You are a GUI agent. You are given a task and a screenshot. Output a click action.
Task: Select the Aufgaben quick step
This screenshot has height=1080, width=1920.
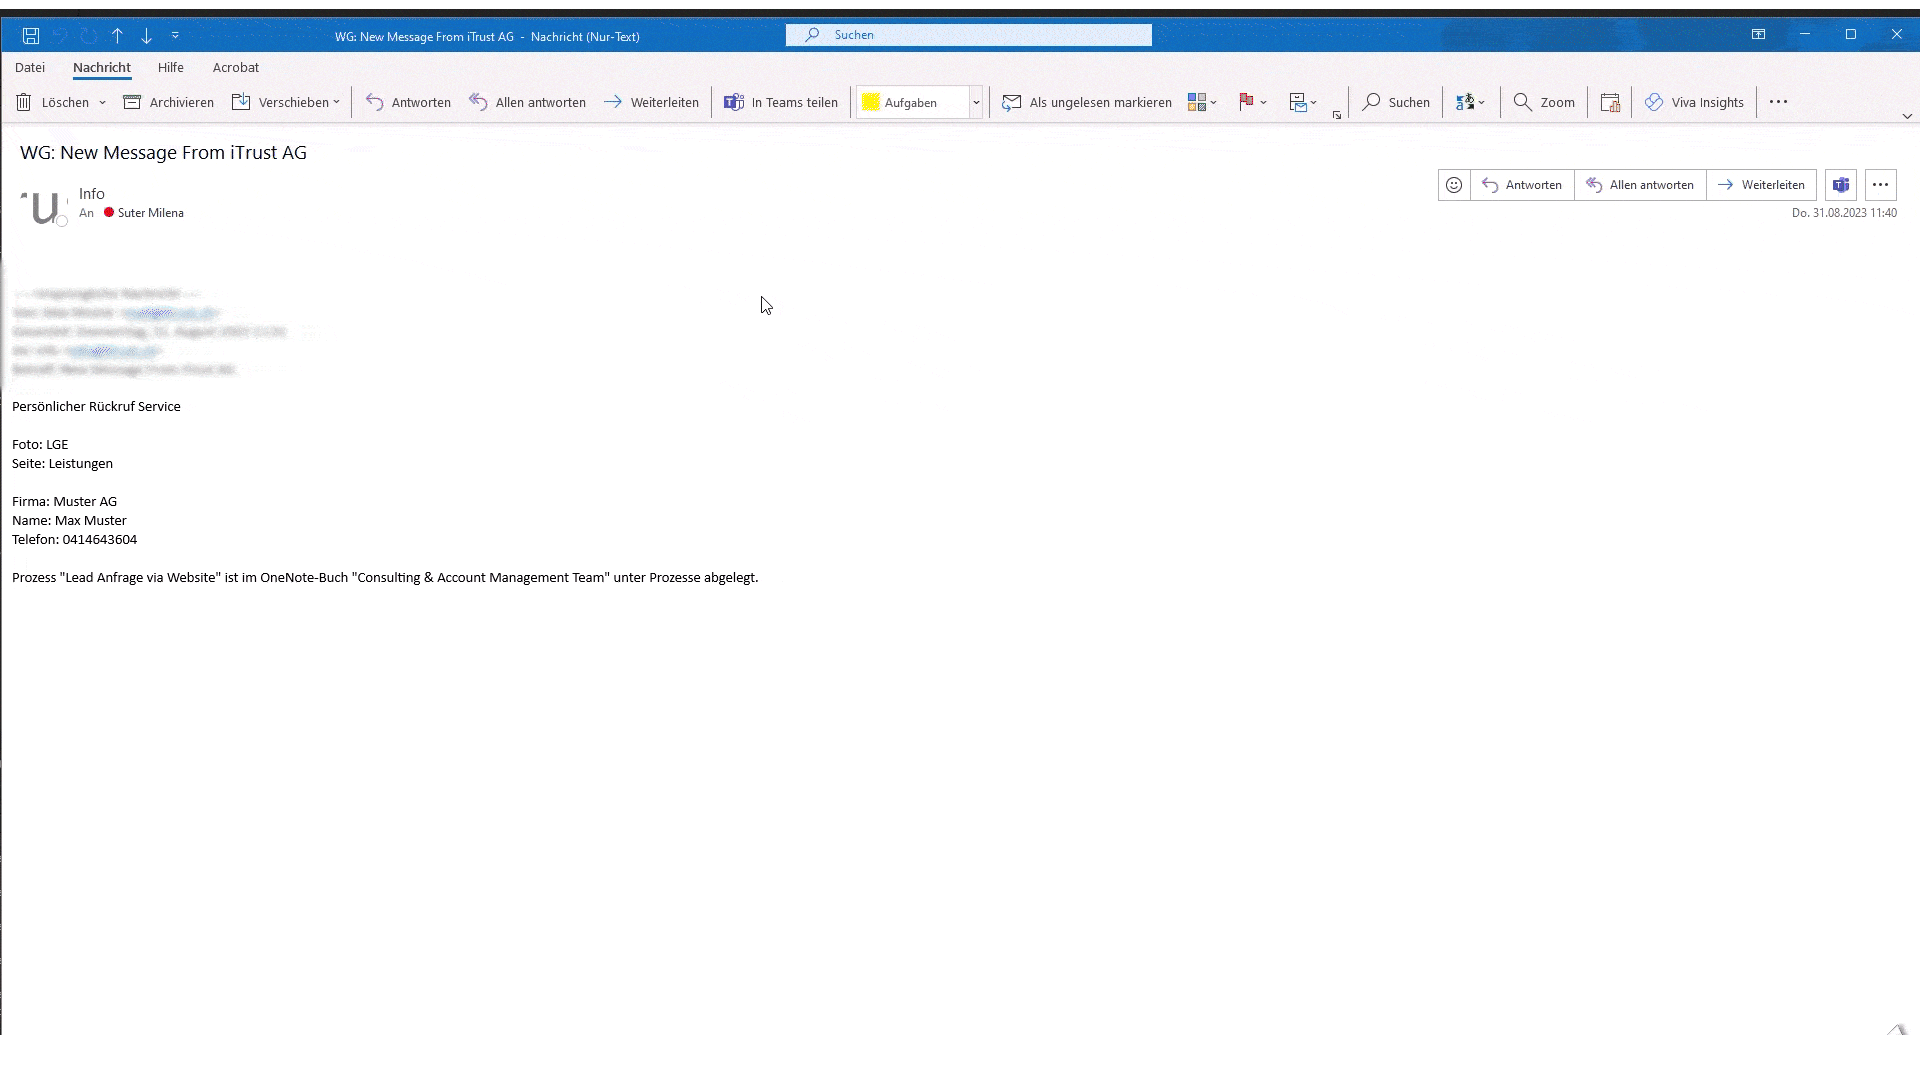click(x=912, y=102)
